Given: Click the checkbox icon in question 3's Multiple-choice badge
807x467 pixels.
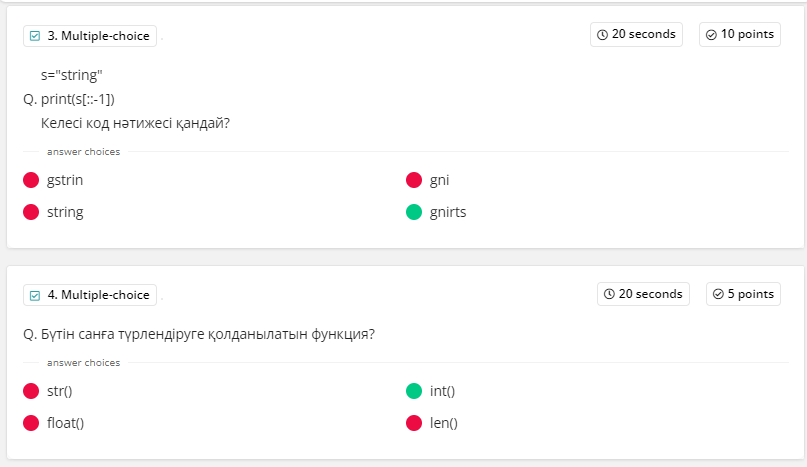Looking at the screenshot, I should click(x=35, y=36).
